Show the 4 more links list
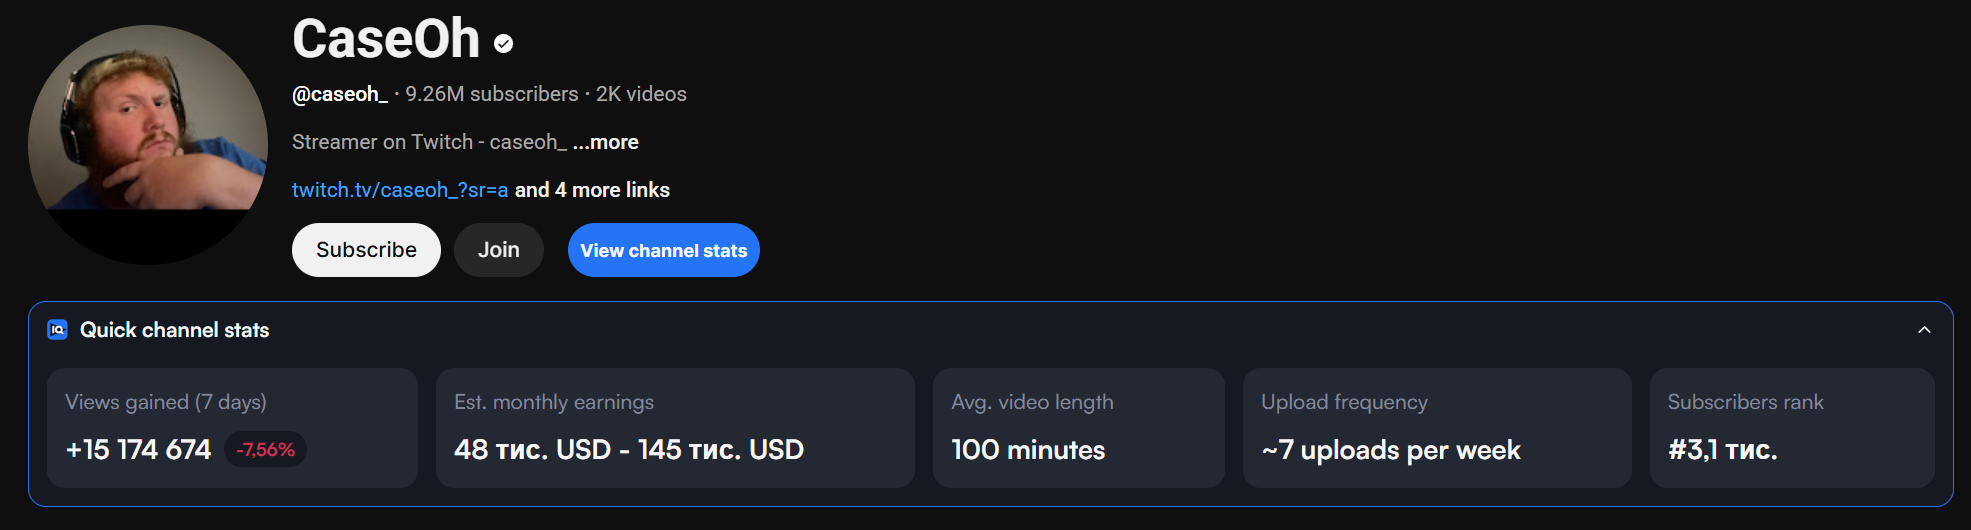Screen dimensions: 1971x530 (592, 190)
